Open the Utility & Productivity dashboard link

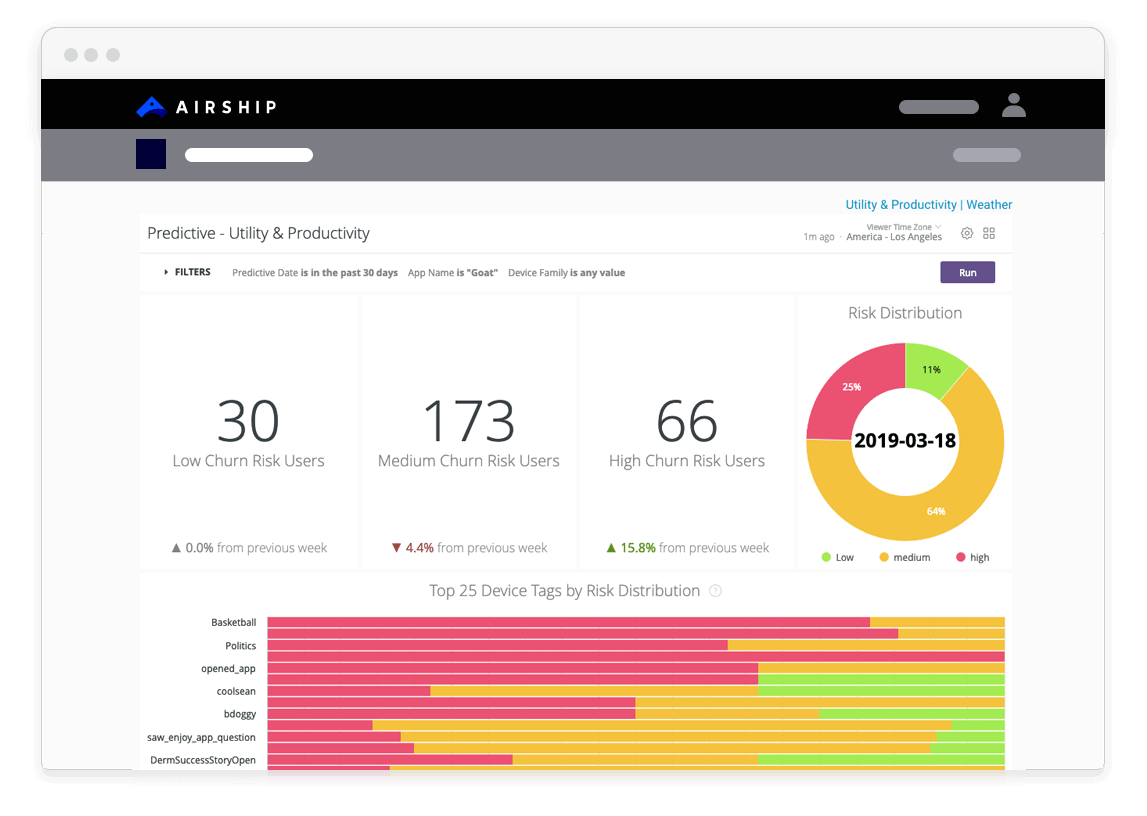pos(901,205)
